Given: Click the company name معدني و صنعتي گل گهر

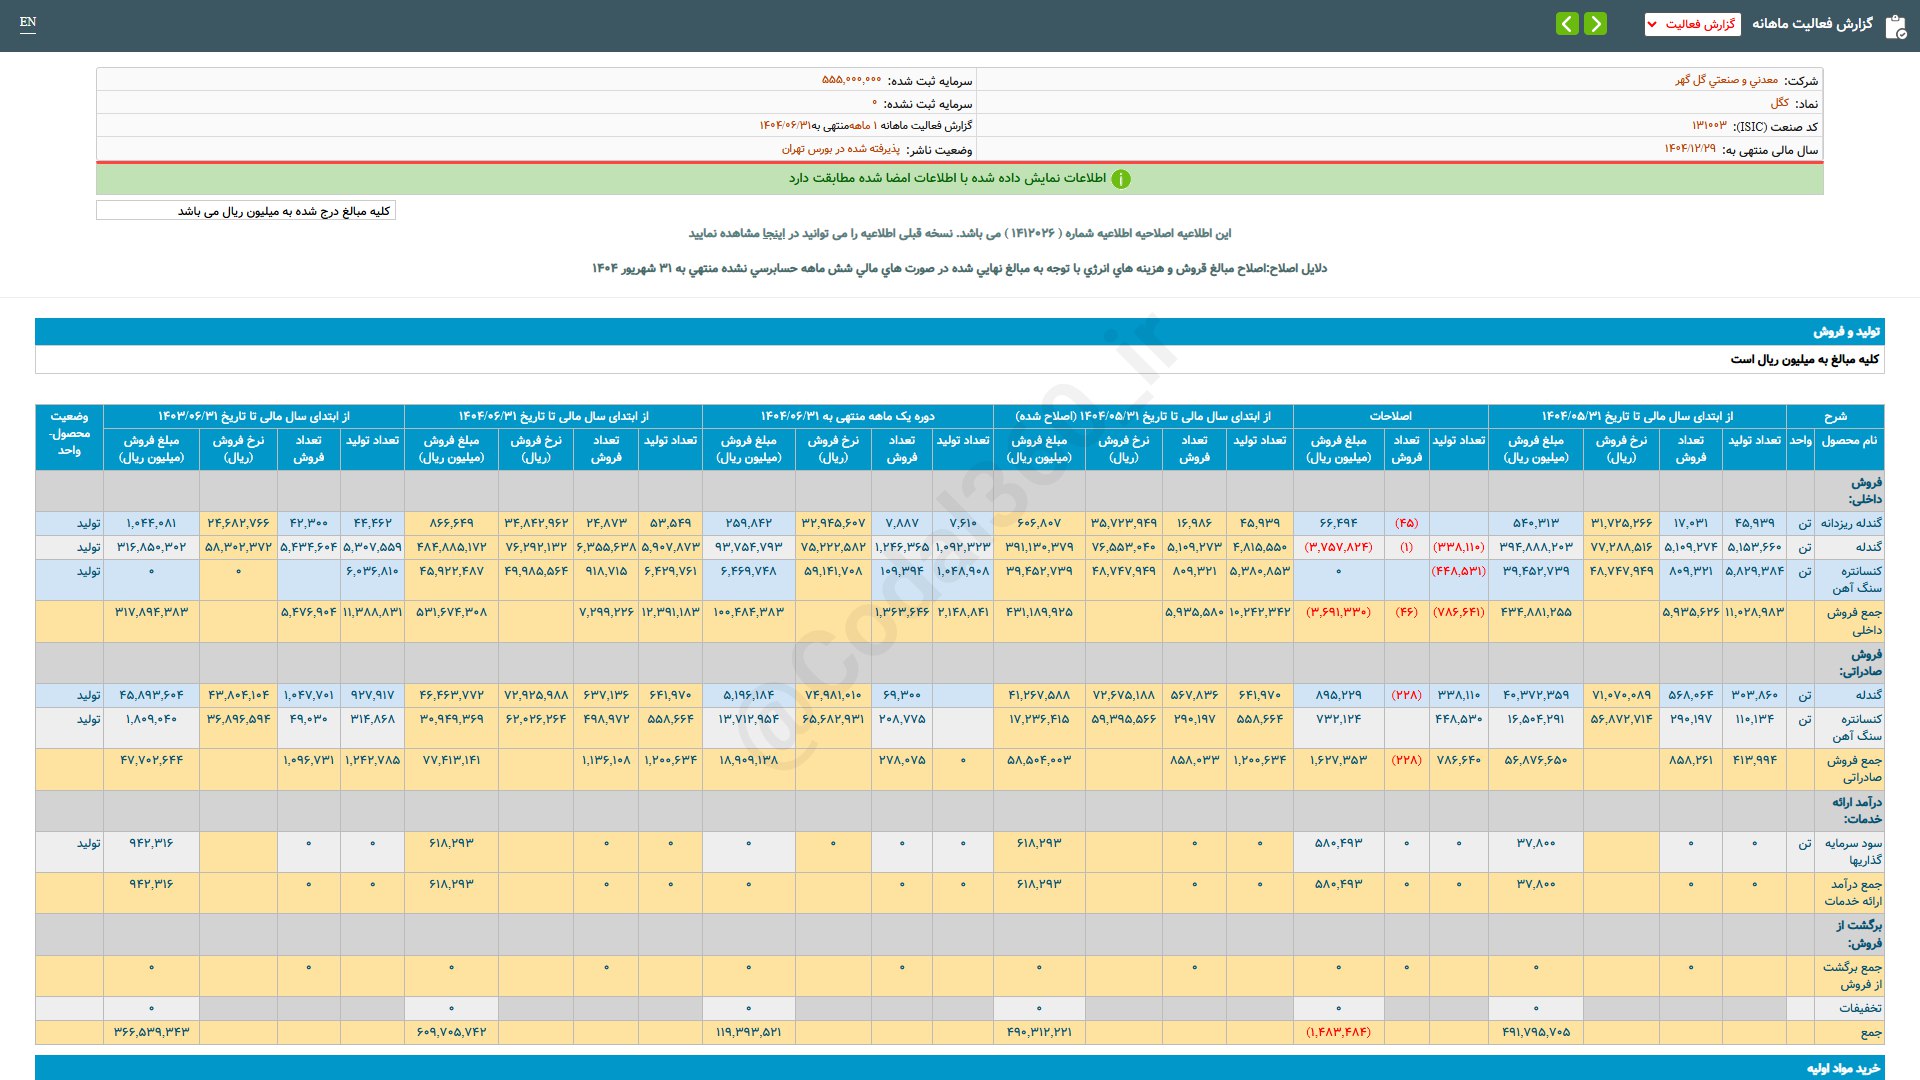Looking at the screenshot, I should [1726, 80].
